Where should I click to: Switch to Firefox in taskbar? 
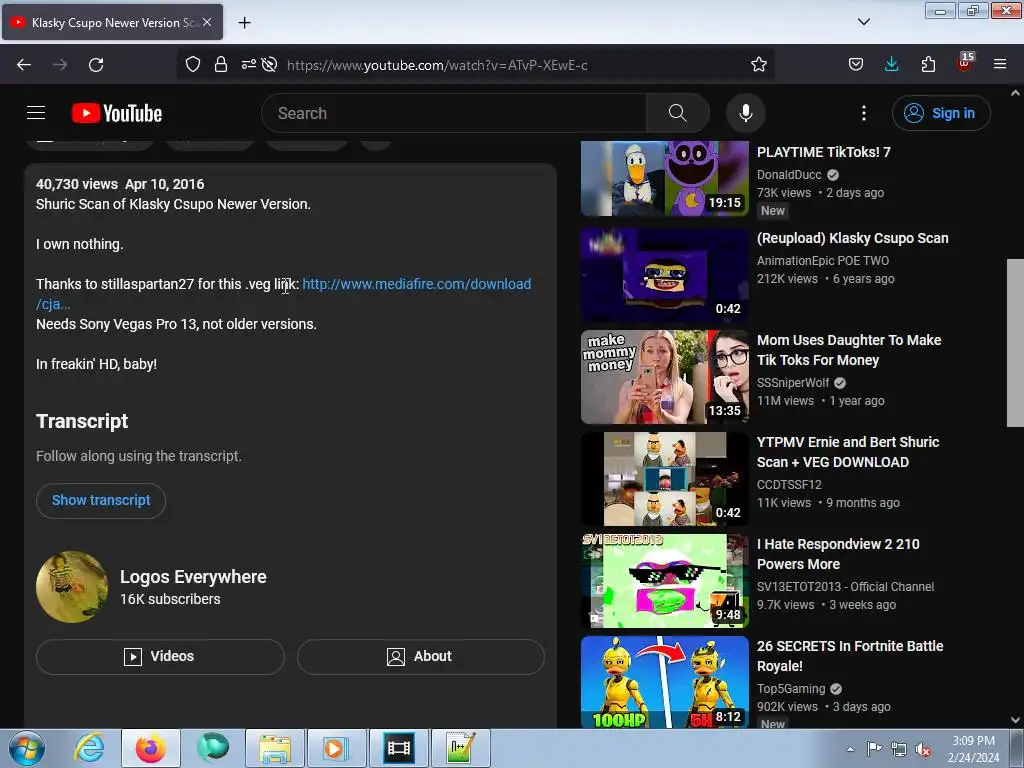(x=151, y=748)
